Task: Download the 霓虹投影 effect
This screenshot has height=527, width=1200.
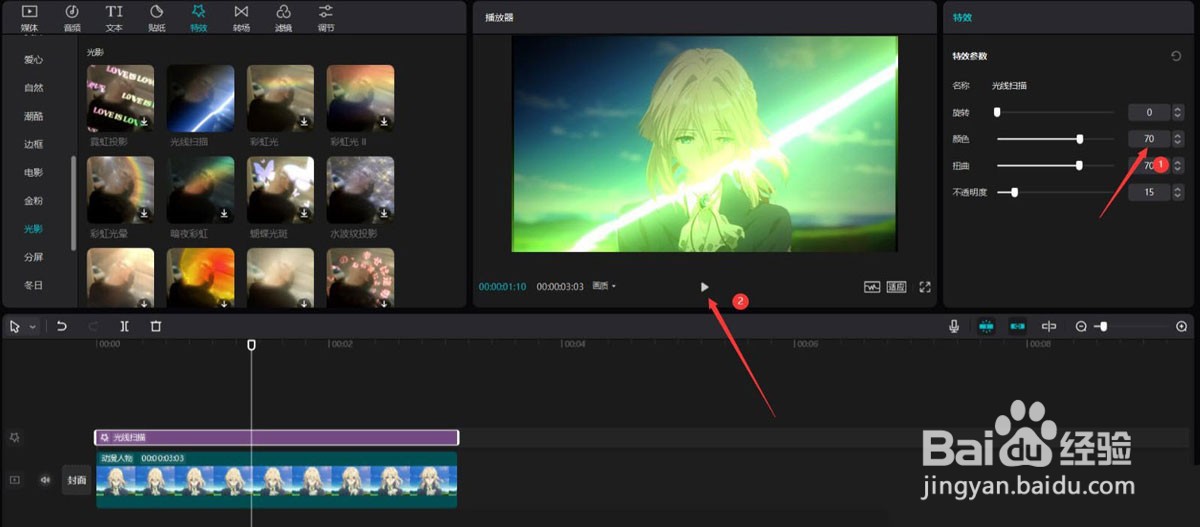Action: pos(144,122)
